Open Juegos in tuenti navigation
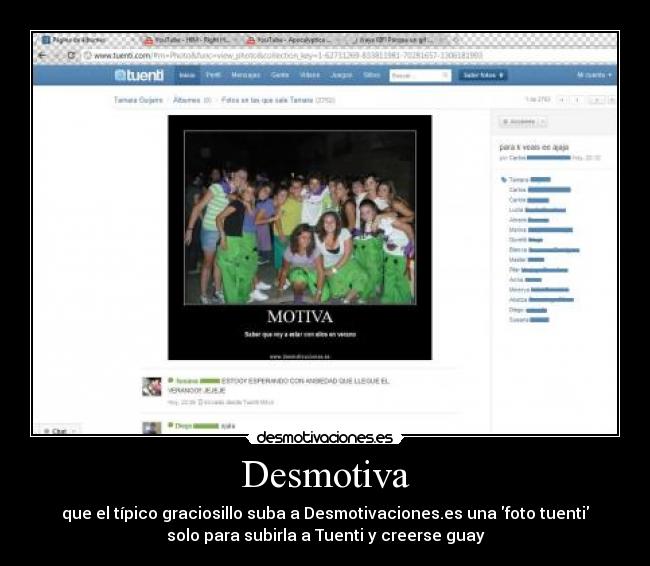The width and height of the screenshot is (650, 566). tap(342, 75)
